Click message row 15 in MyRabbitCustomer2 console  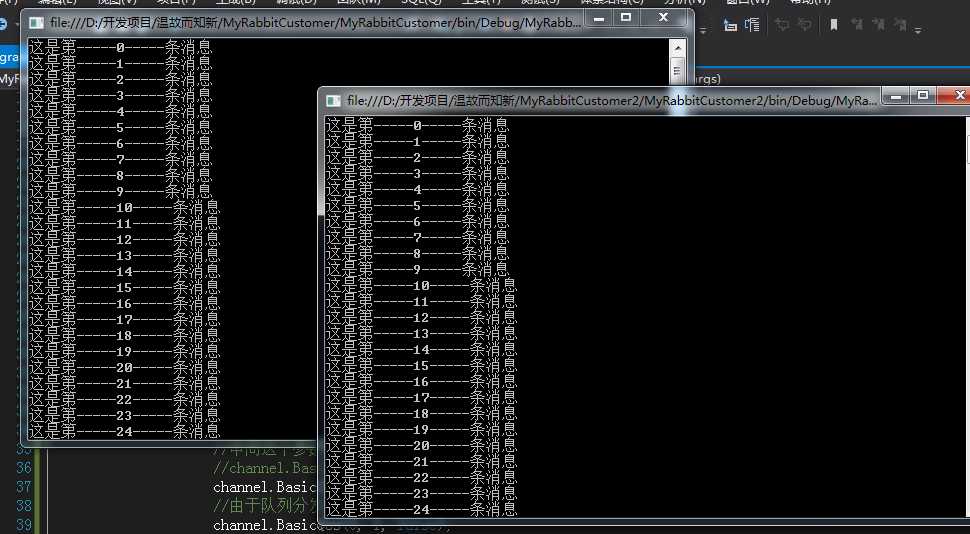click(421, 365)
